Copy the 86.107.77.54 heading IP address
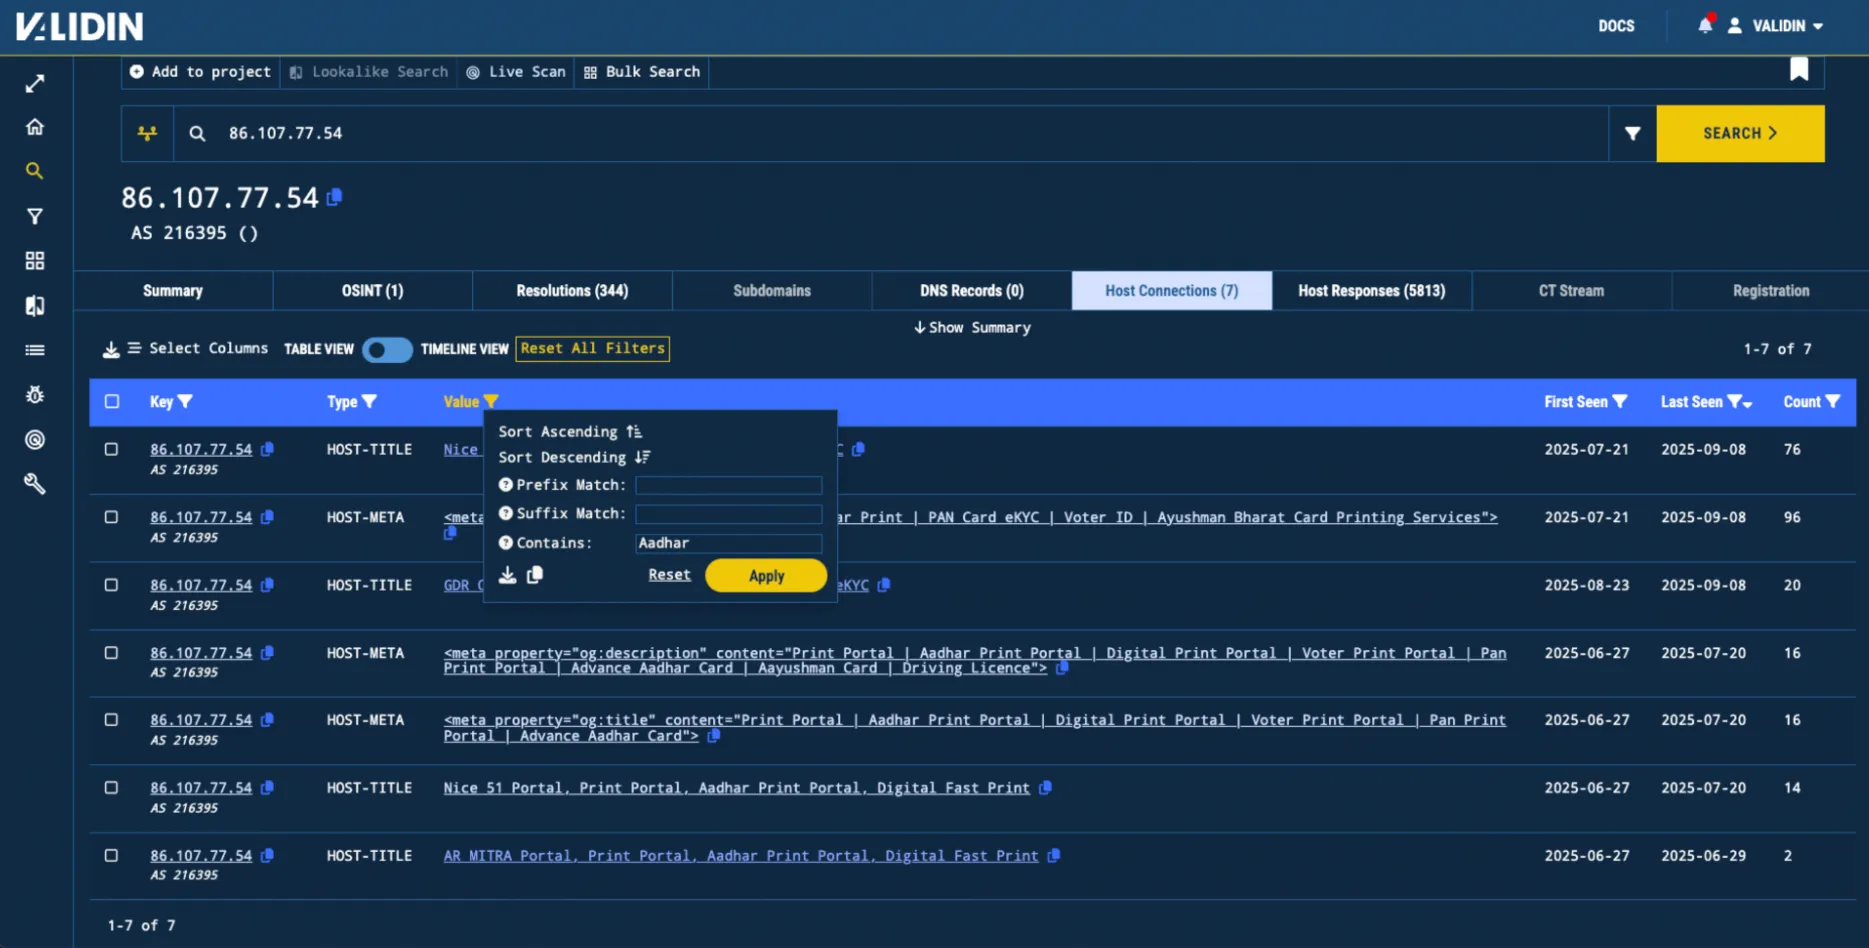This screenshot has width=1869, height=948. [x=335, y=197]
